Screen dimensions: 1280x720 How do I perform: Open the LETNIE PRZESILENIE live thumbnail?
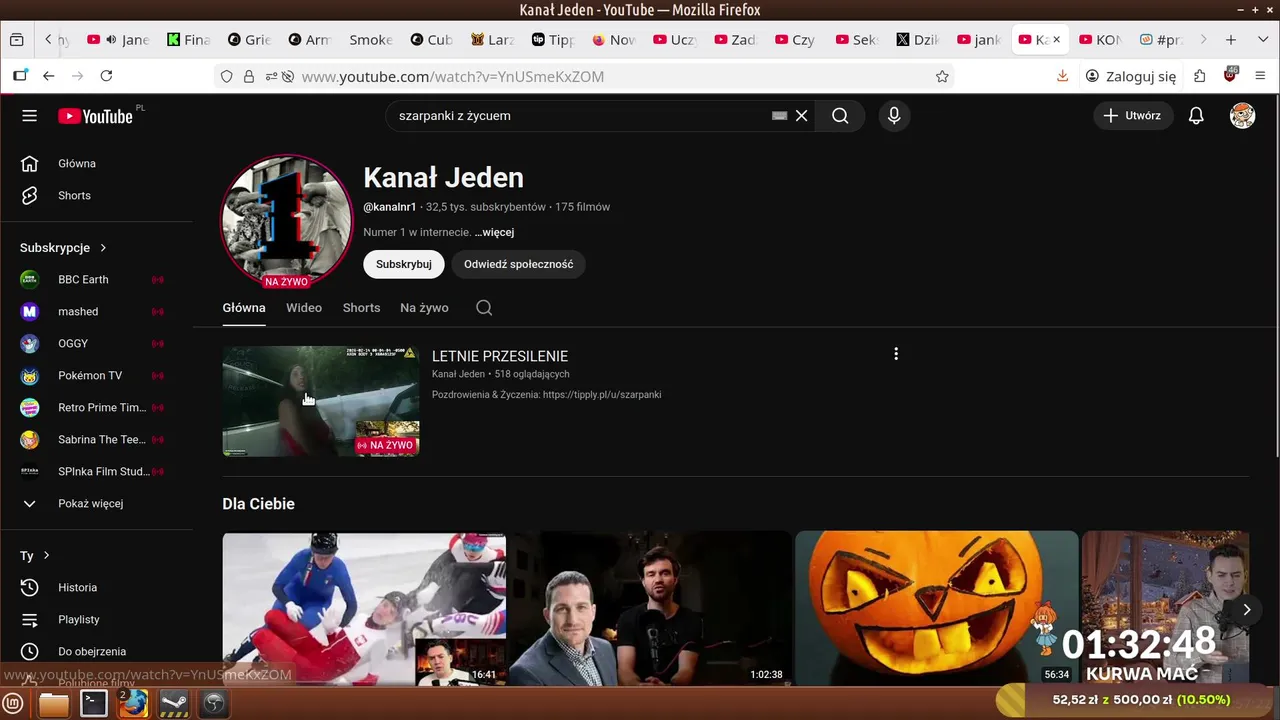pyautogui.click(x=321, y=401)
